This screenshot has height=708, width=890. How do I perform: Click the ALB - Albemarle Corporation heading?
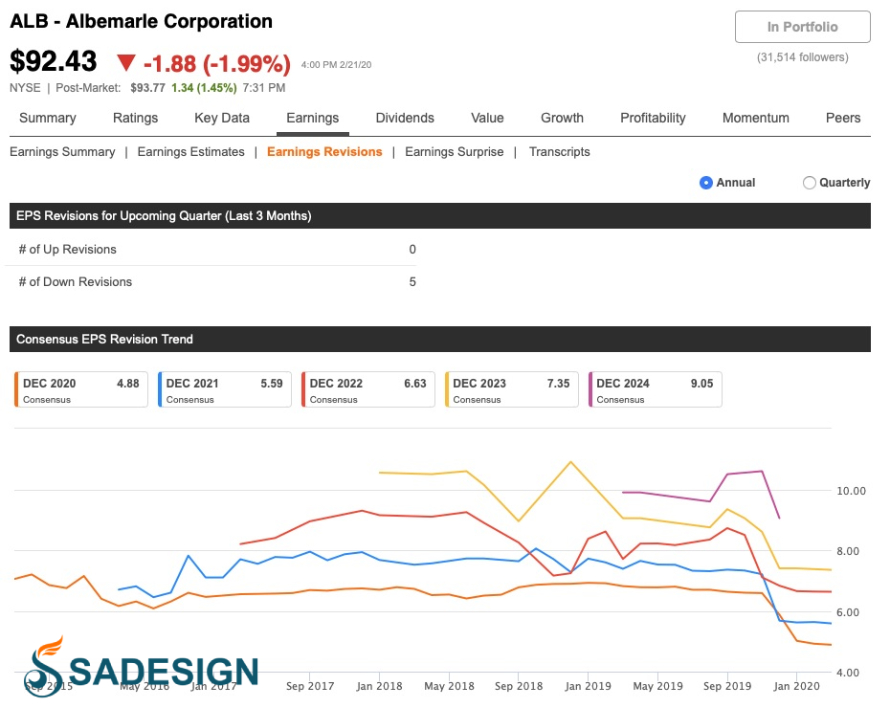[141, 22]
